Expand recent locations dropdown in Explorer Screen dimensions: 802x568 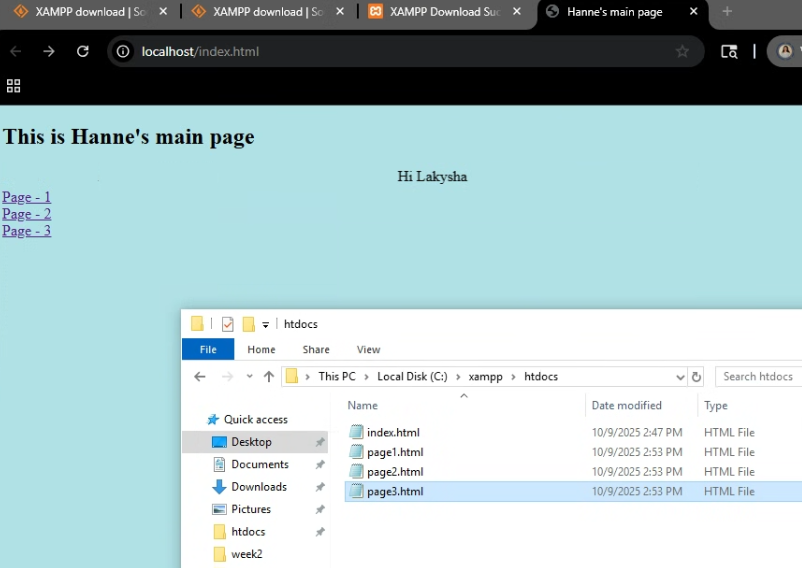coord(249,376)
